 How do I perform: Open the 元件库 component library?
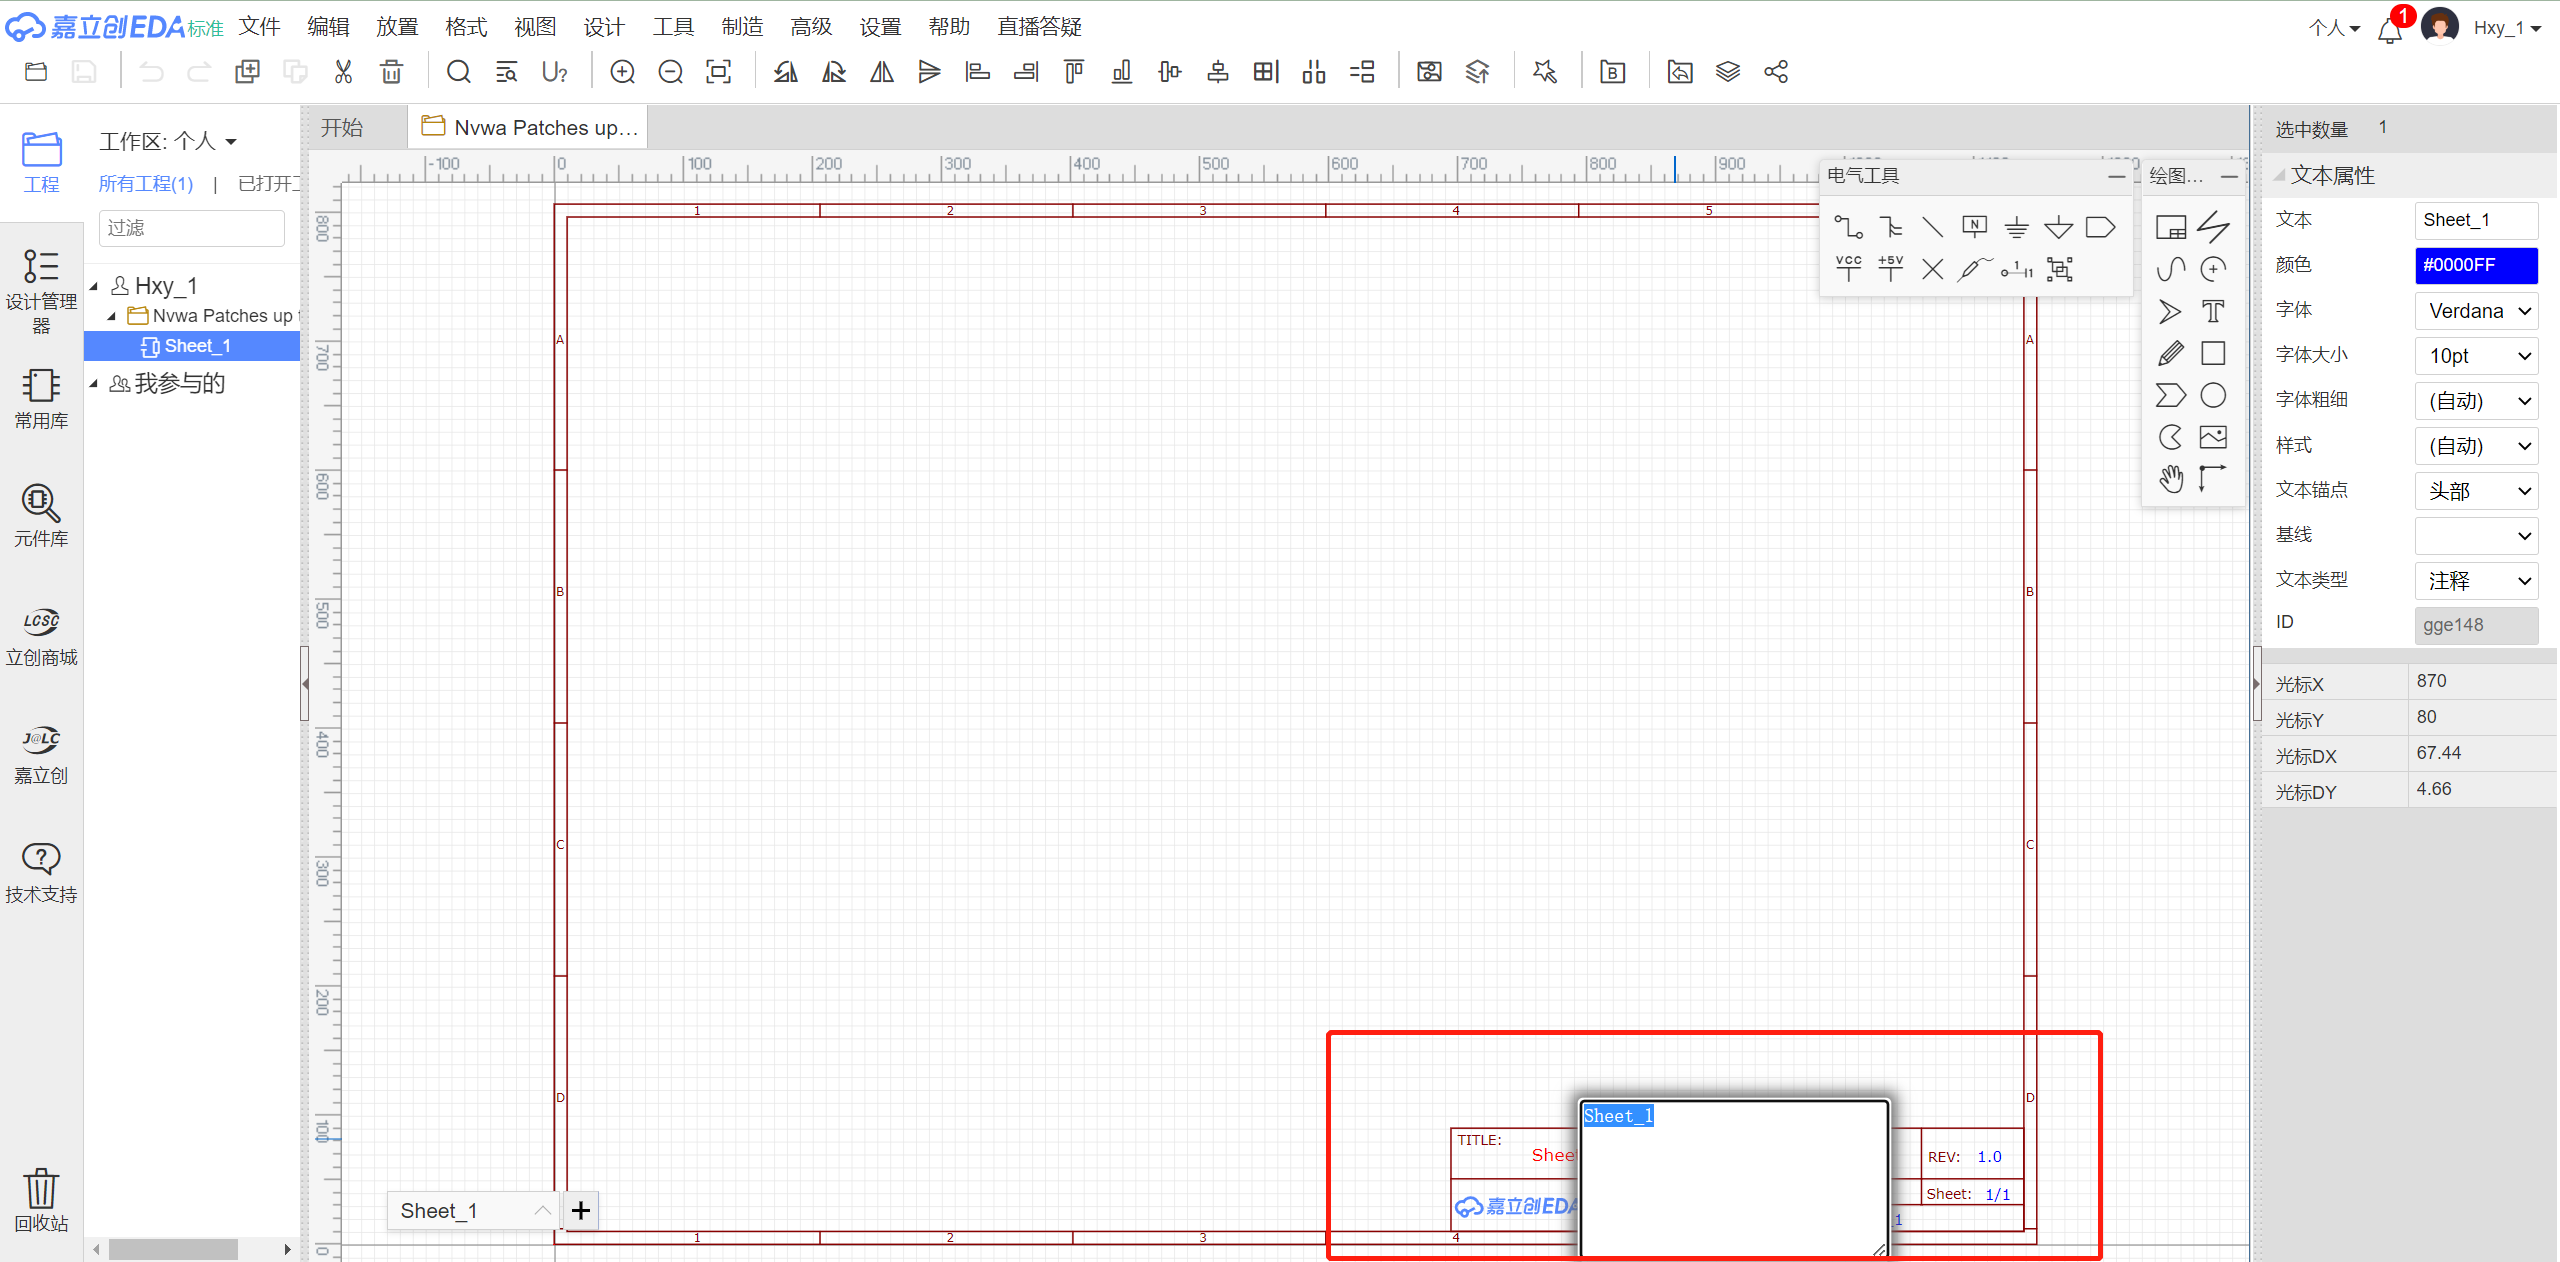click(41, 516)
